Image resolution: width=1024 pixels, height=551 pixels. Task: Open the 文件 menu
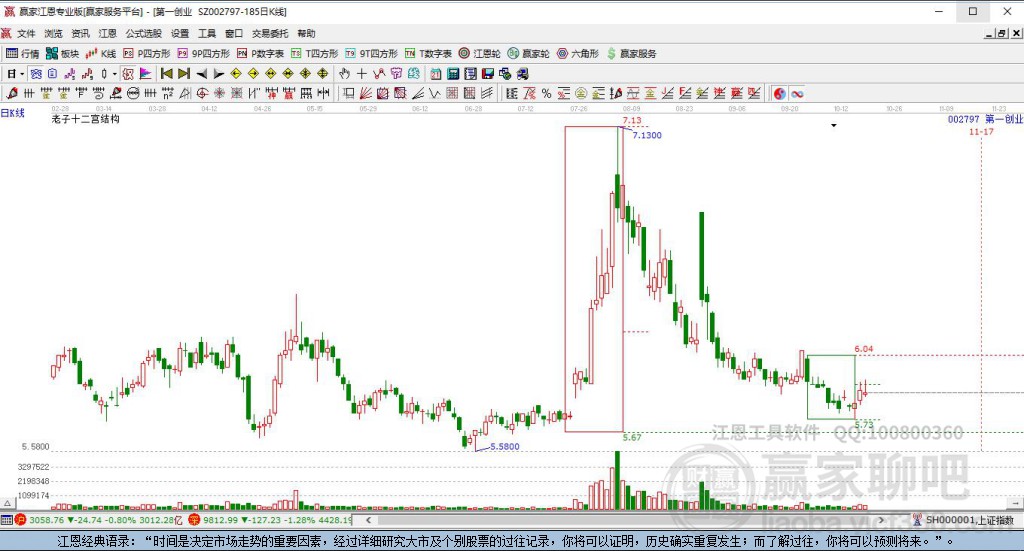point(26,33)
